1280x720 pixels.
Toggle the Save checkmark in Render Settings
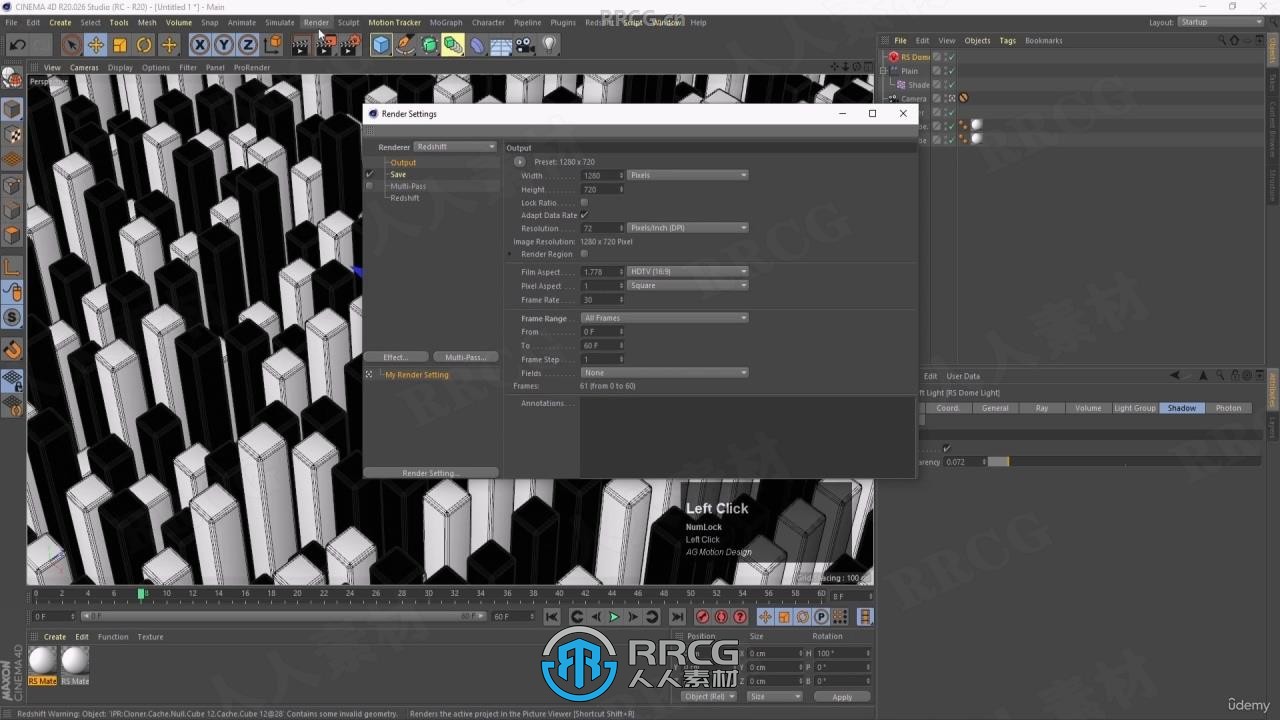coord(369,174)
